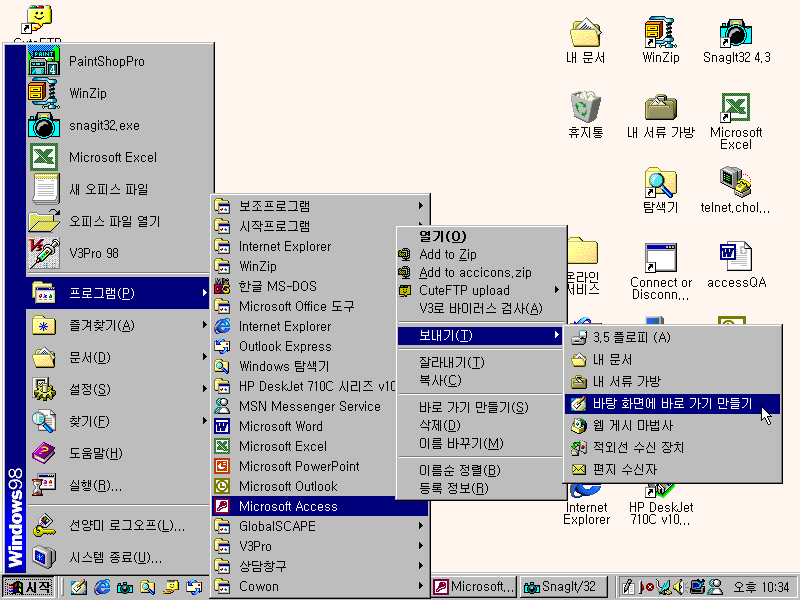Choose 웹 게시 마법사 in Send To
800x600 pixels.
[x=672, y=426]
